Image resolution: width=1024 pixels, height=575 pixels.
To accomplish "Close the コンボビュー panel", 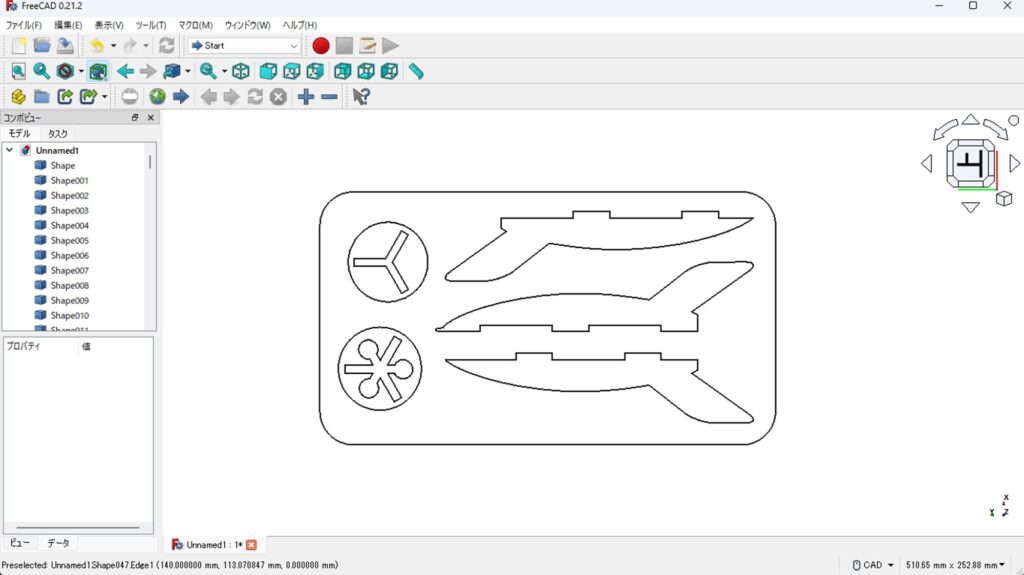I will pos(151,118).
